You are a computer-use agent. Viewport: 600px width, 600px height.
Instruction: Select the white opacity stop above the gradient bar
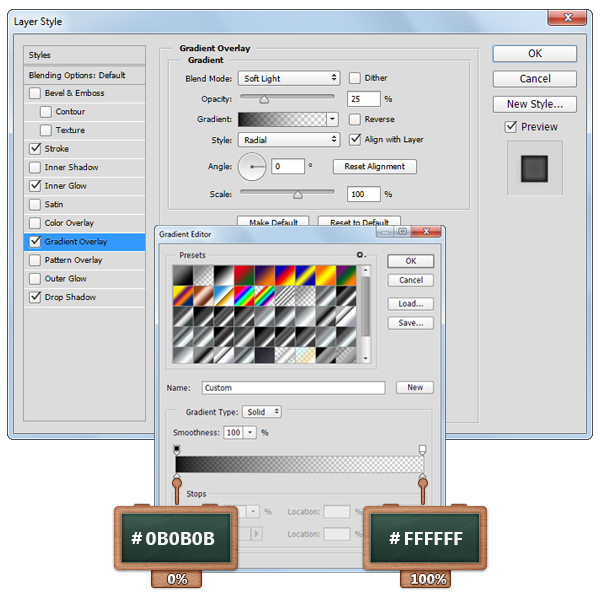click(423, 450)
